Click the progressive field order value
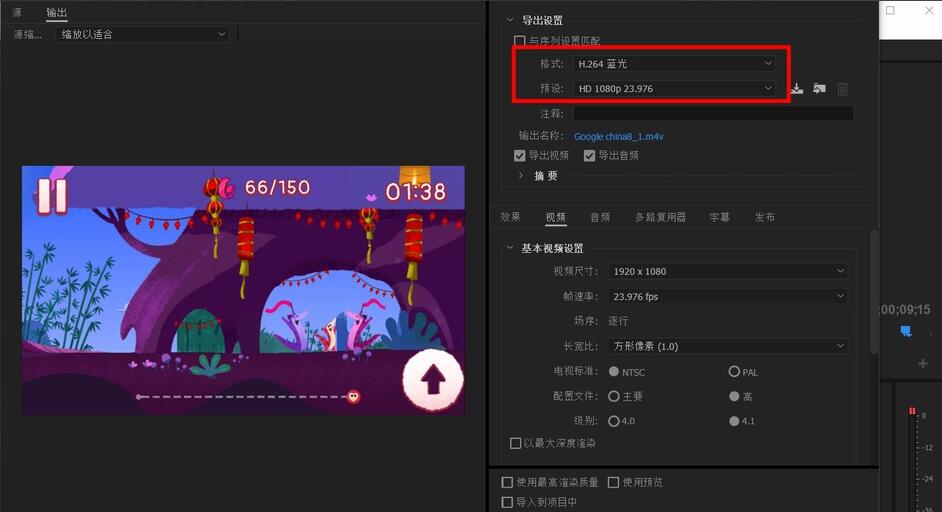The height and width of the screenshot is (512, 942). (x=618, y=321)
